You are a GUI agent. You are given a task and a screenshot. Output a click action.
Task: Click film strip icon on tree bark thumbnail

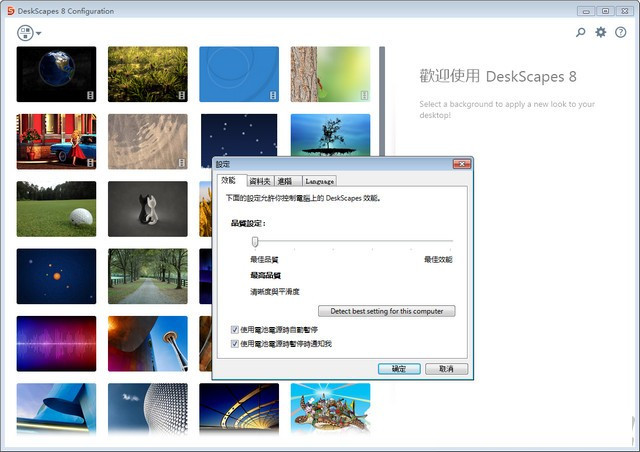point(364,95)
